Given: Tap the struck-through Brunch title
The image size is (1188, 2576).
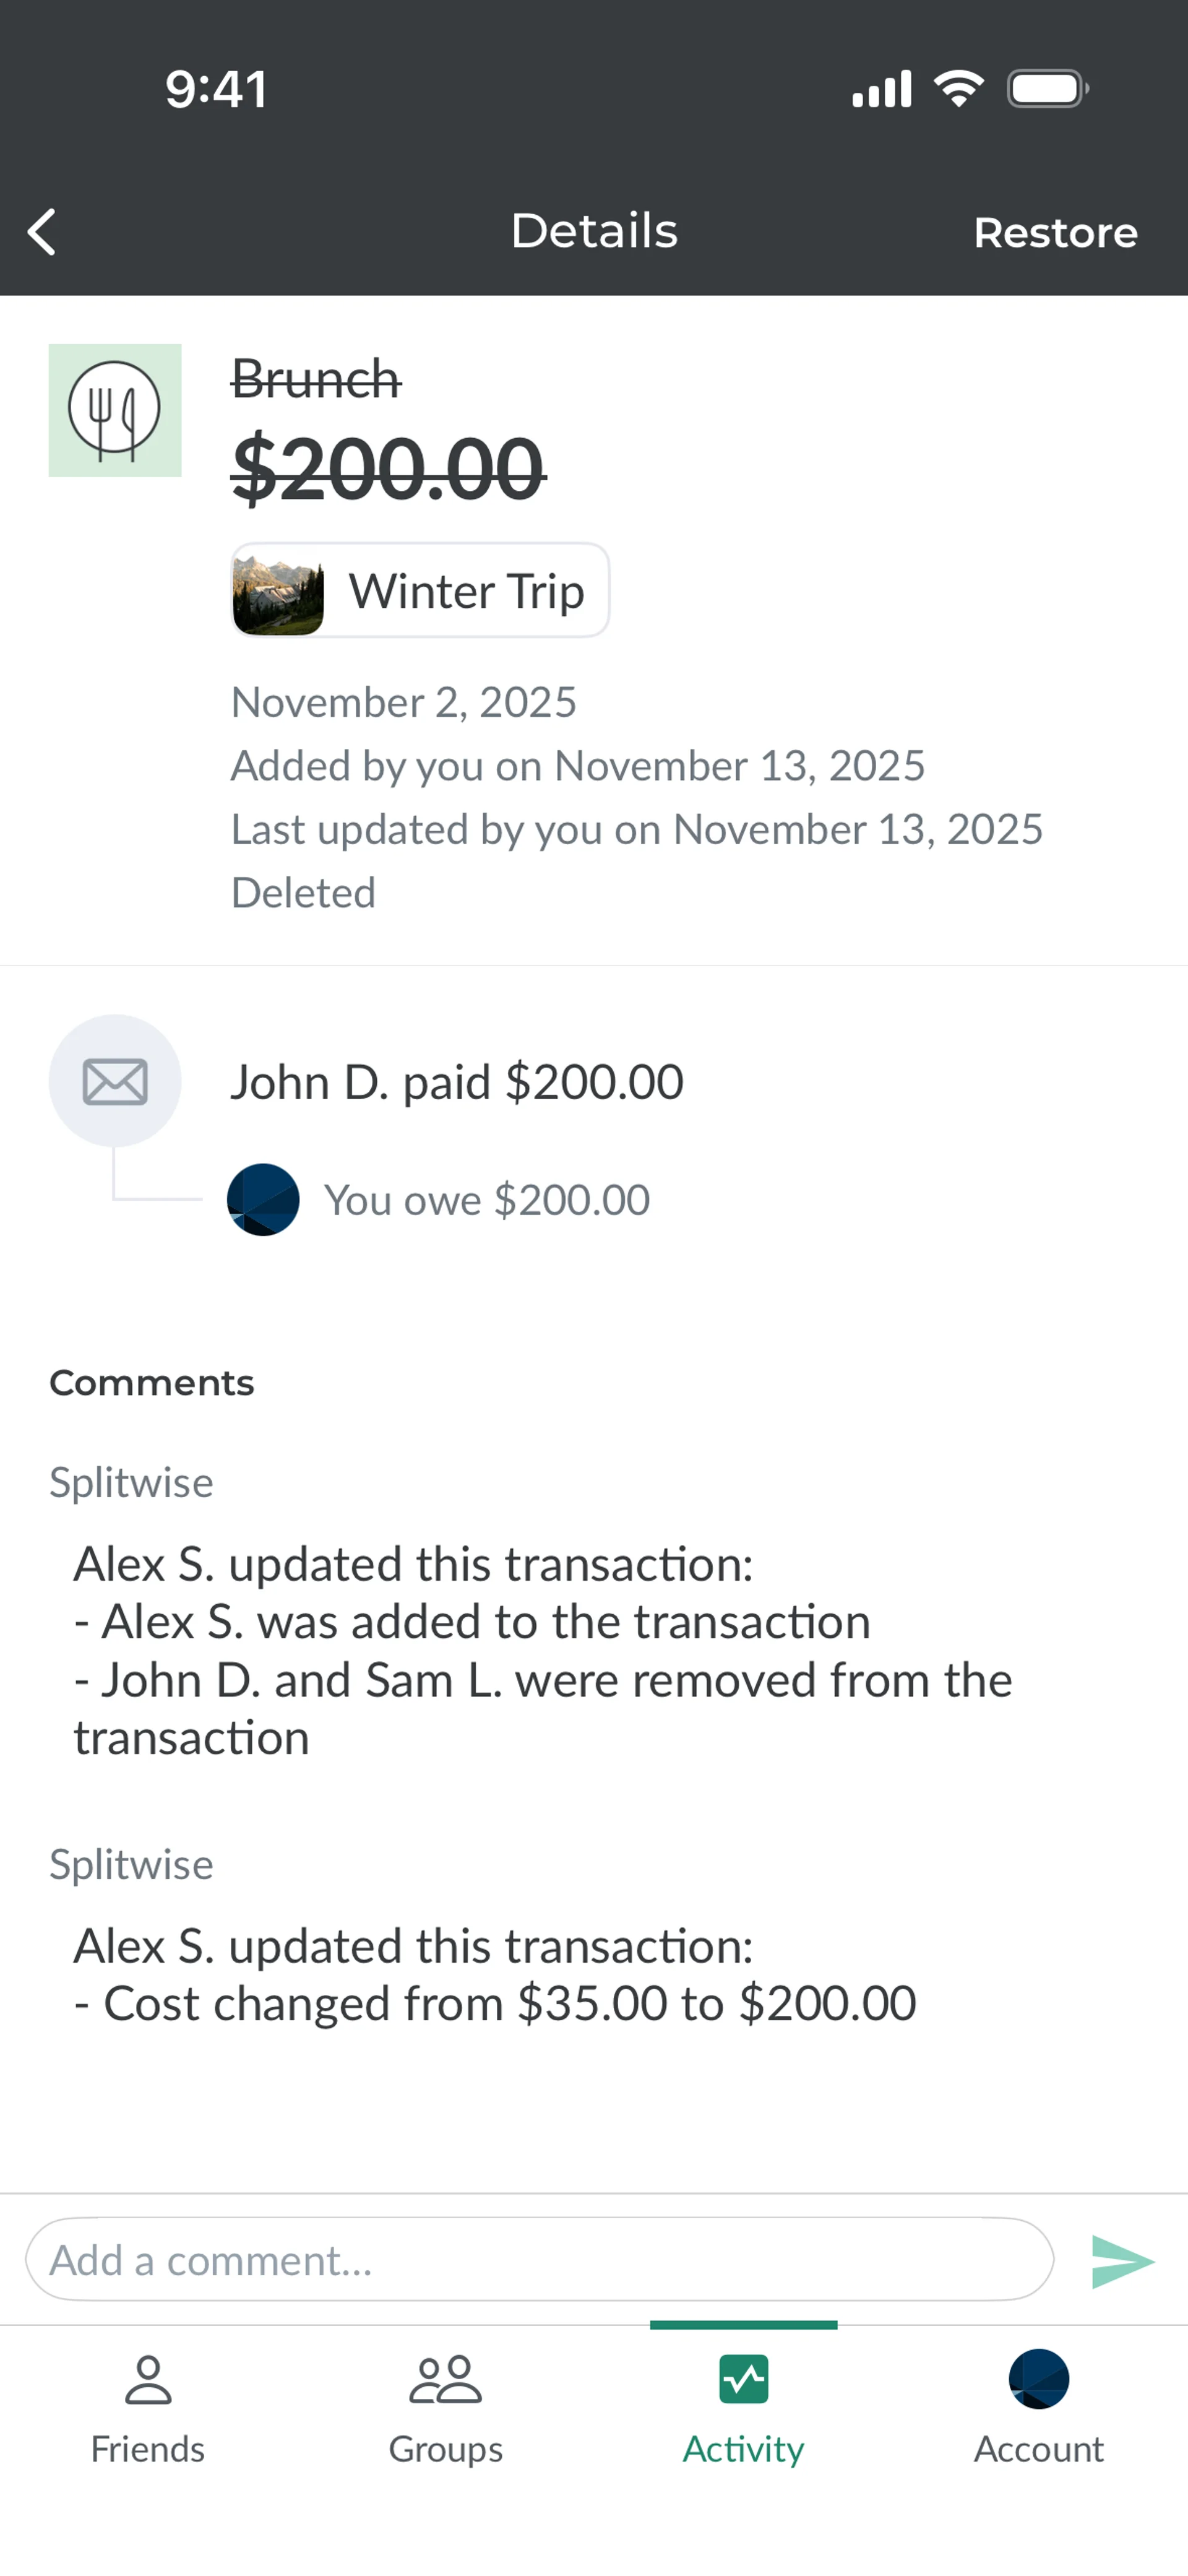Looking at the screenshot, I should [316, 380].
